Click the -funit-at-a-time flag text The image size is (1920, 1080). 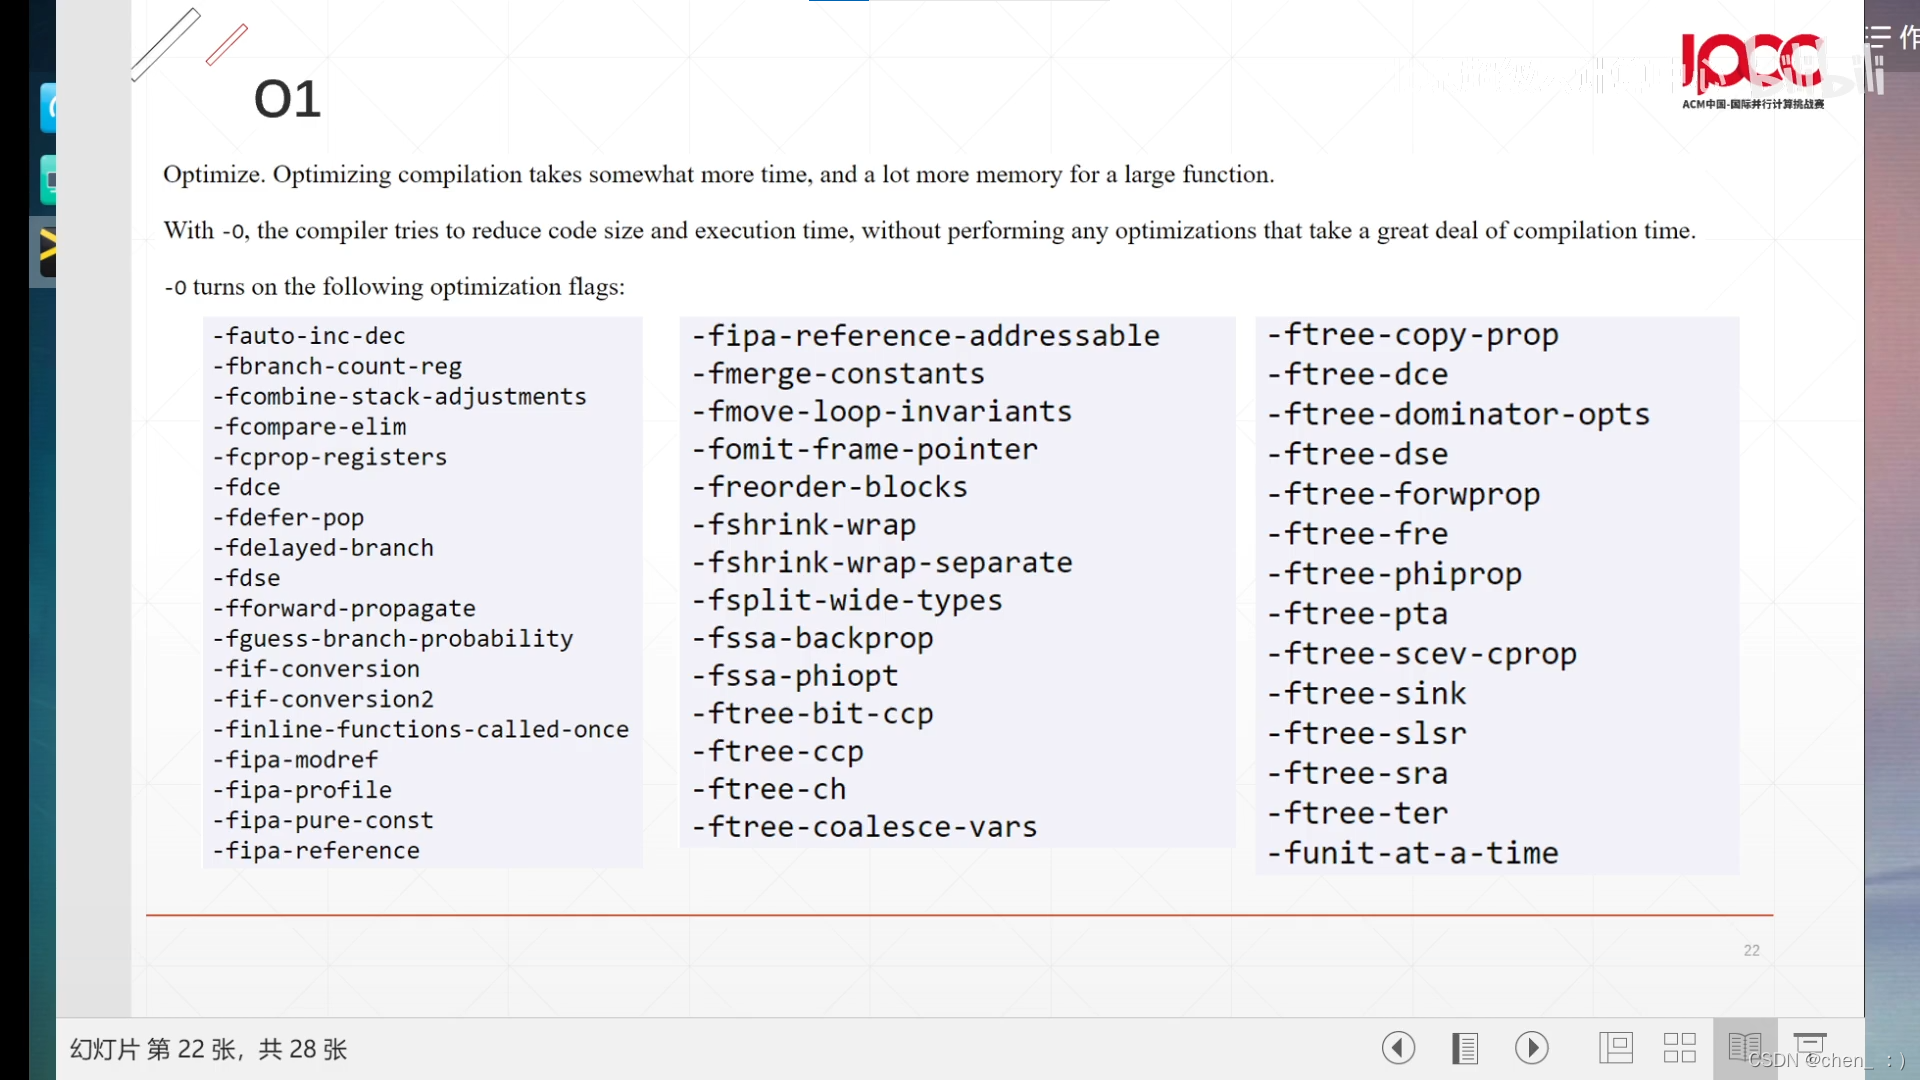pyautogui.click(x=1412, y=853)
